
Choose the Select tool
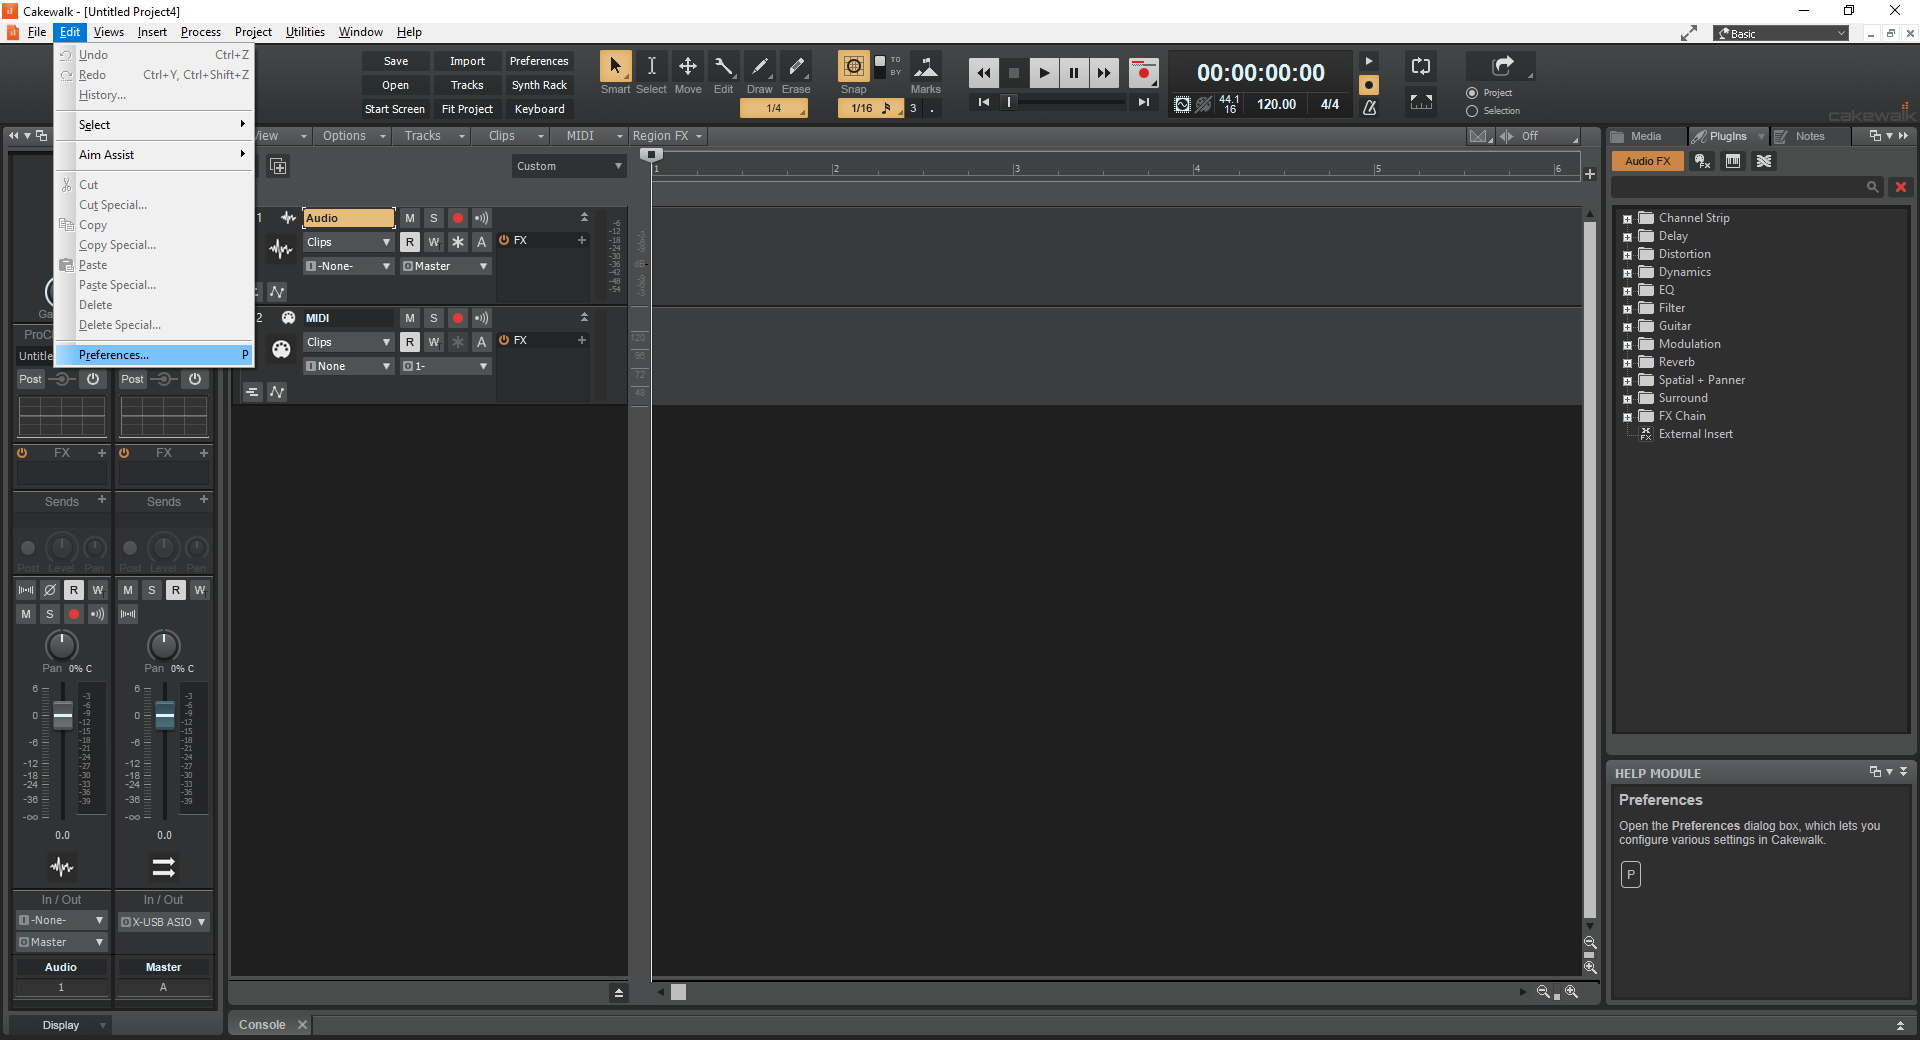pyautogui.click(x=651, y=67)
